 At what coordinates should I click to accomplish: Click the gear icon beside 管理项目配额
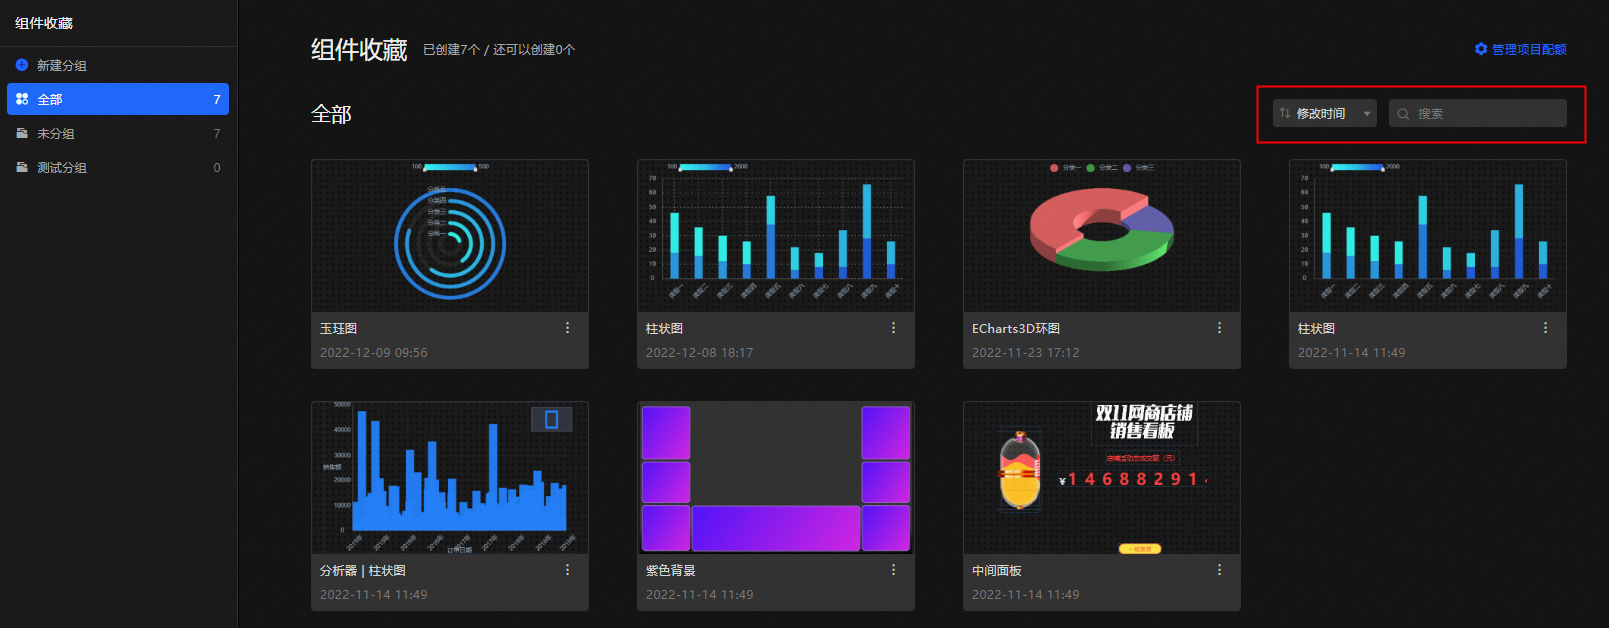[1481, 49]
